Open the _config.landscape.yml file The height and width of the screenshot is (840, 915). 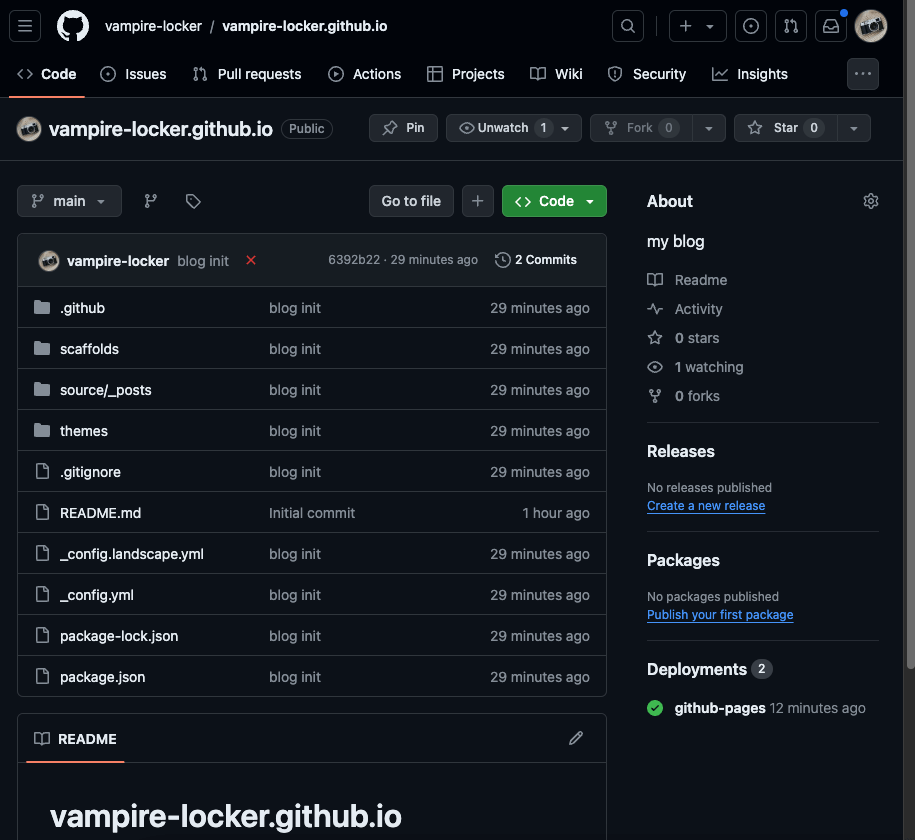tap(132, 554)
